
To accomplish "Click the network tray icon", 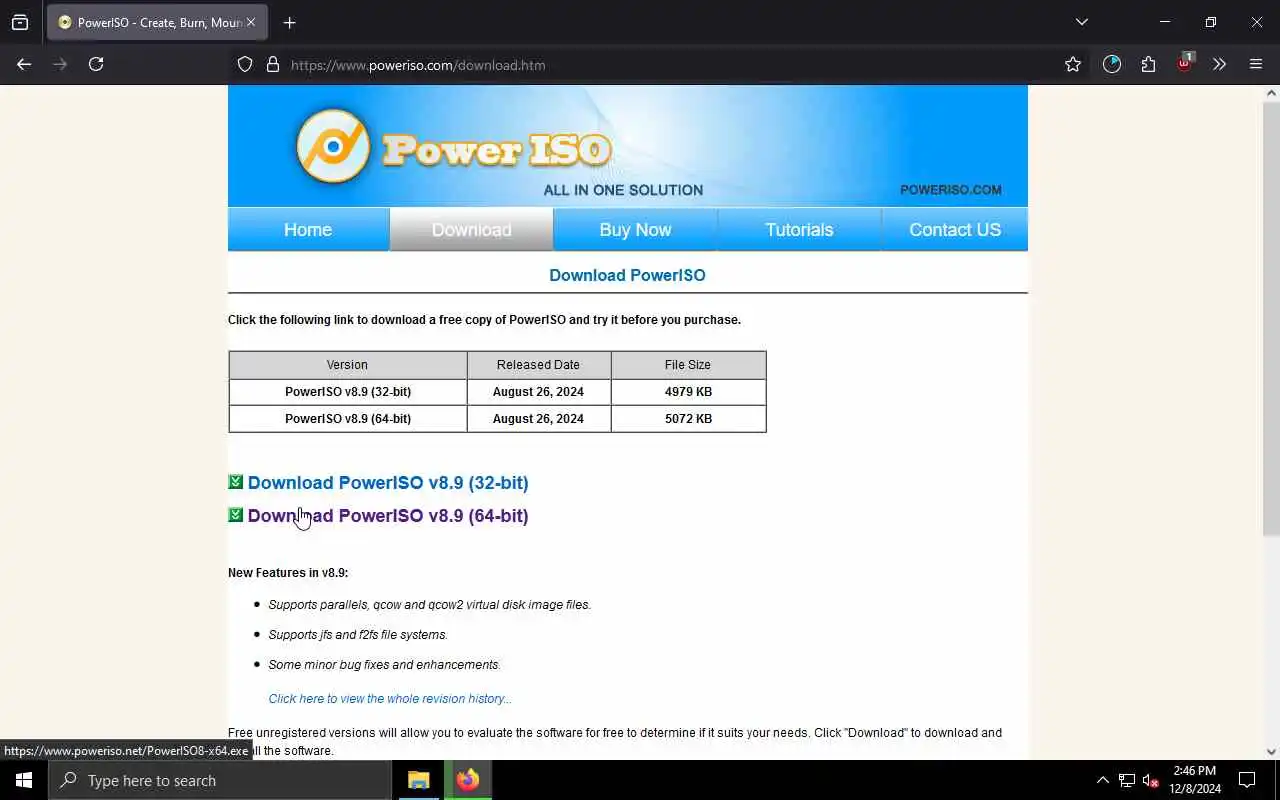I will point(1127,780).
